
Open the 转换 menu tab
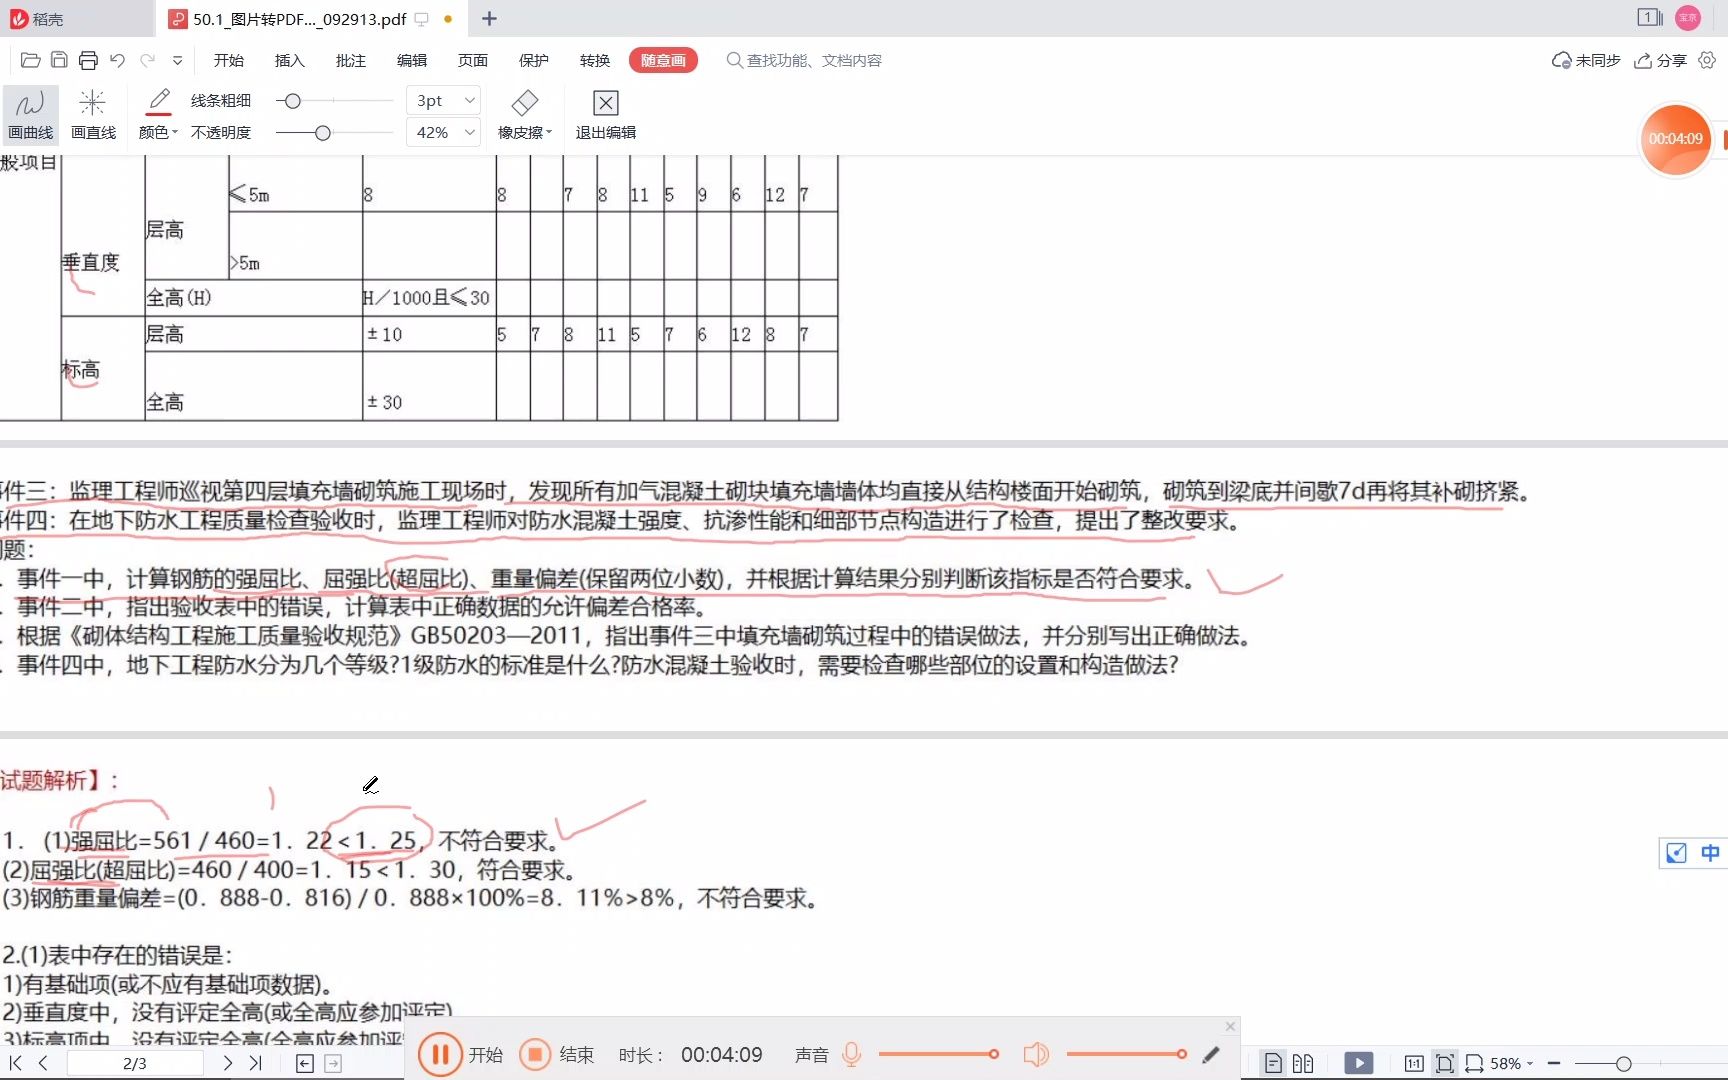(595, 60)
